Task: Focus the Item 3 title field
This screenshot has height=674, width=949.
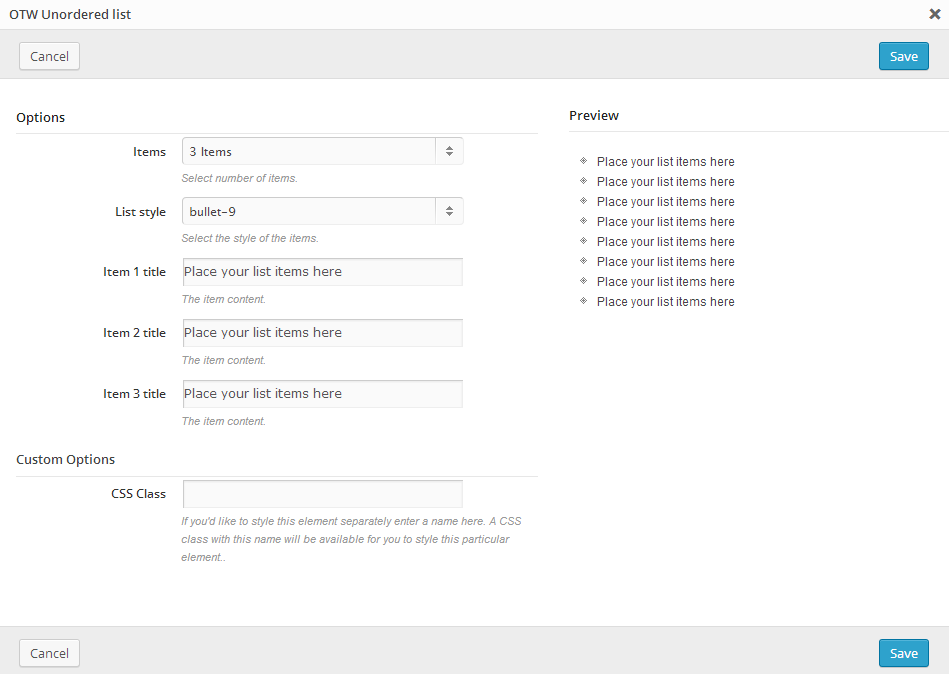Action: pos(322,394)
